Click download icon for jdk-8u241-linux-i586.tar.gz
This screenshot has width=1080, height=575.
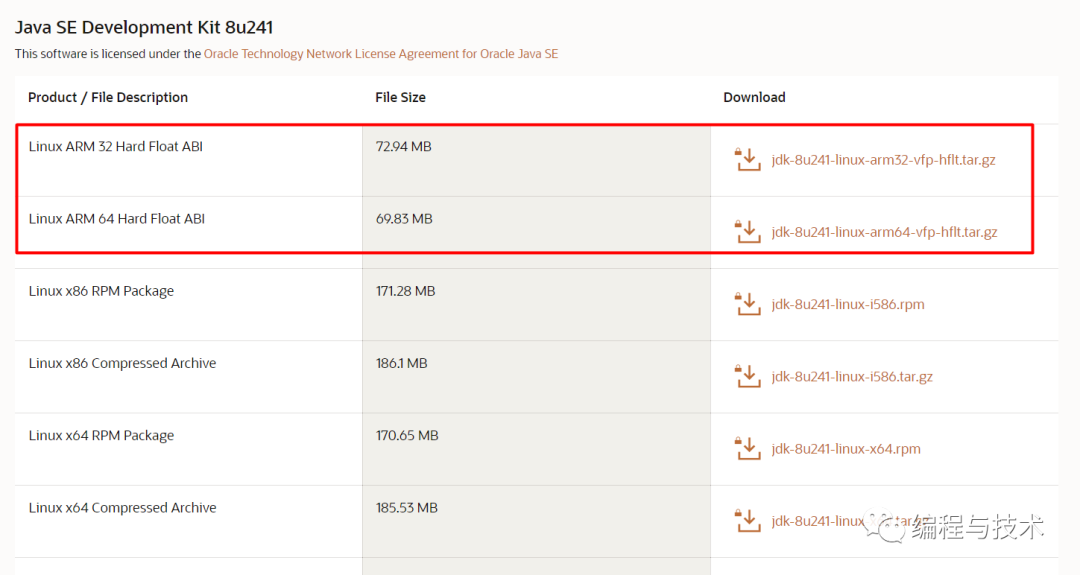pos(748,377)
